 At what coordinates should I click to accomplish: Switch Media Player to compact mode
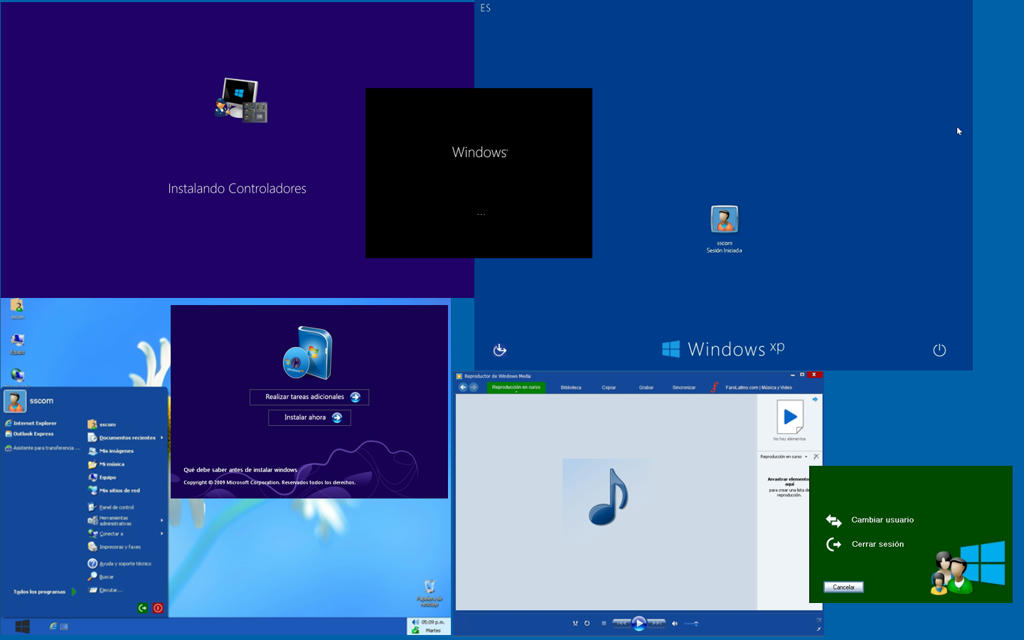pos(818,628)
